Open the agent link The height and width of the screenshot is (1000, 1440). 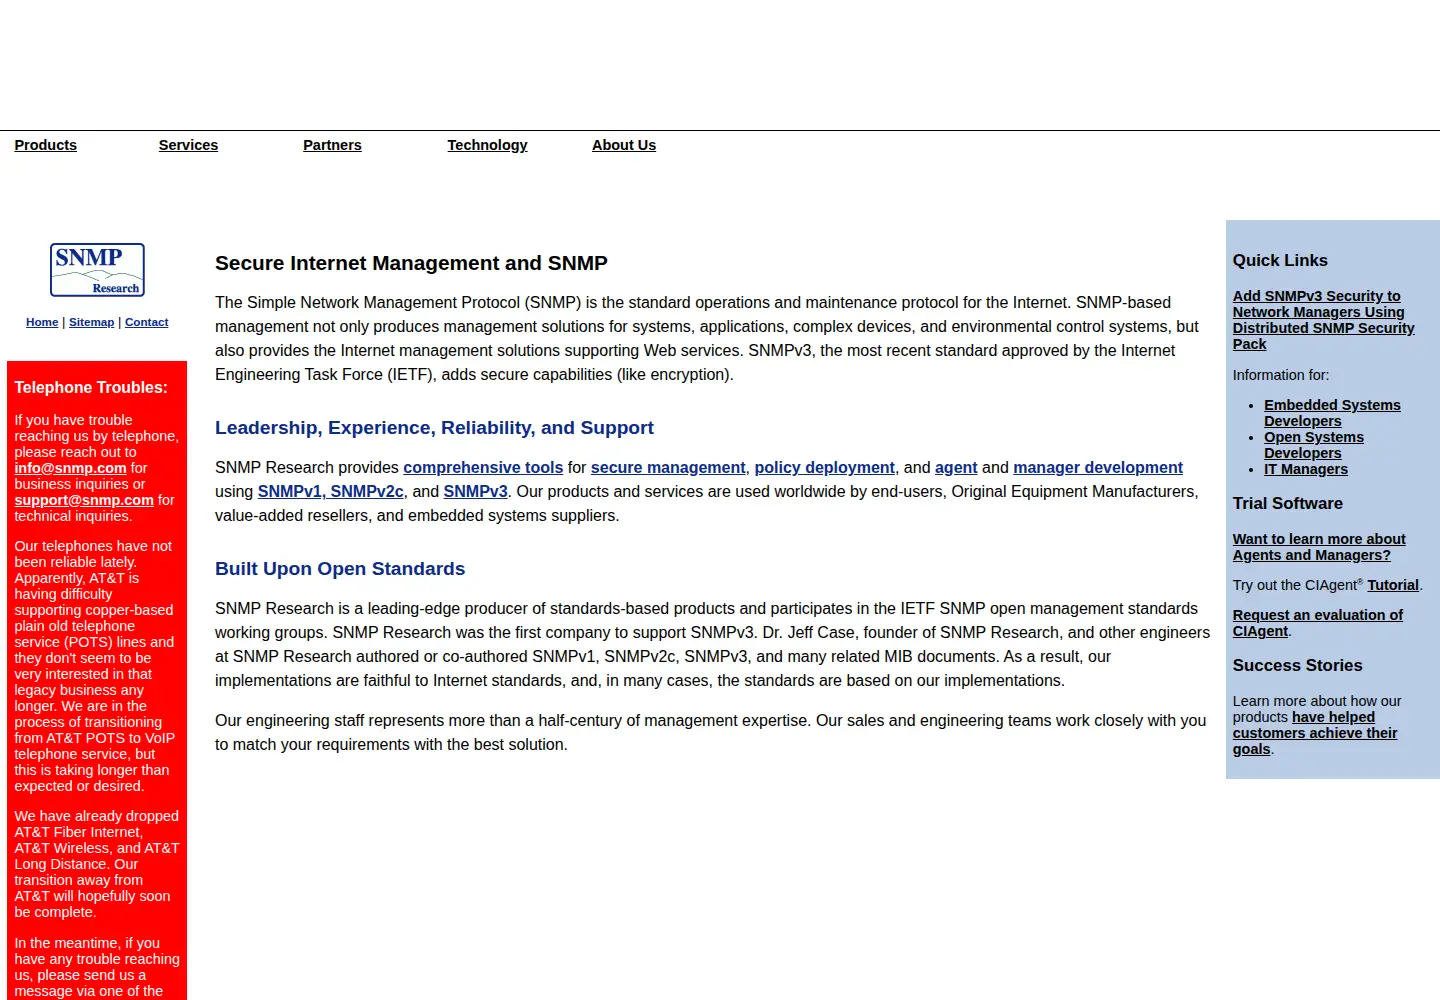pyautogui.click(x=956, y=467)
